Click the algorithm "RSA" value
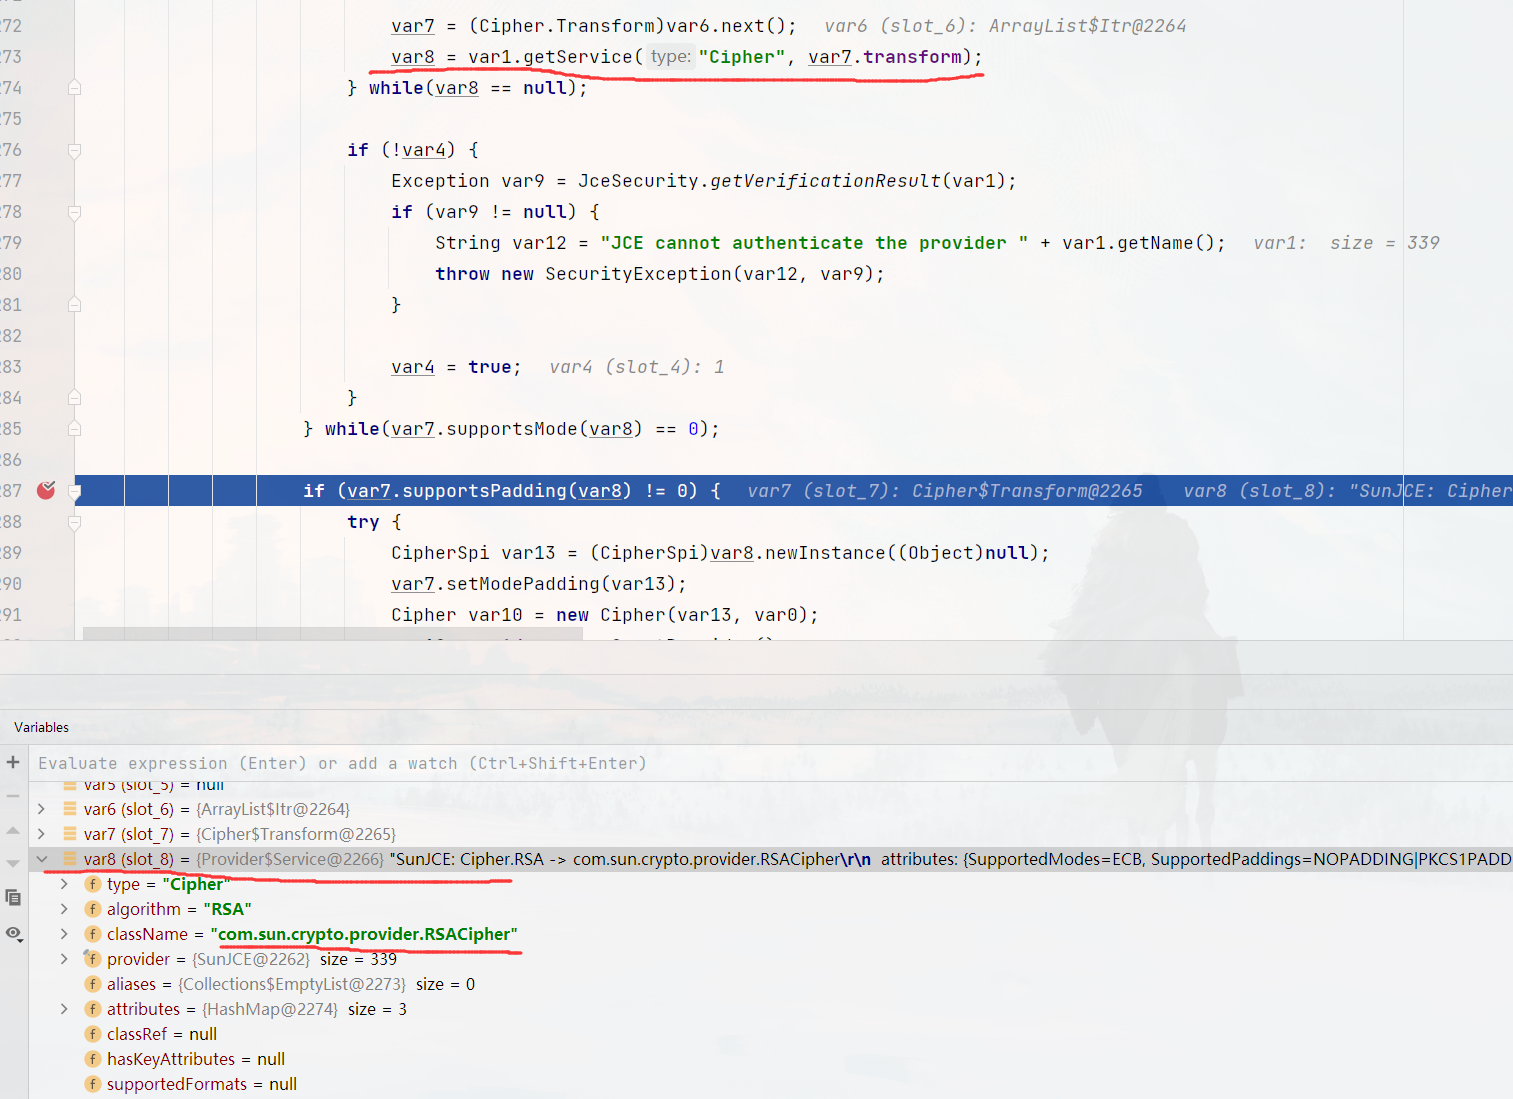The image size is (1513, 1099). 227,909
